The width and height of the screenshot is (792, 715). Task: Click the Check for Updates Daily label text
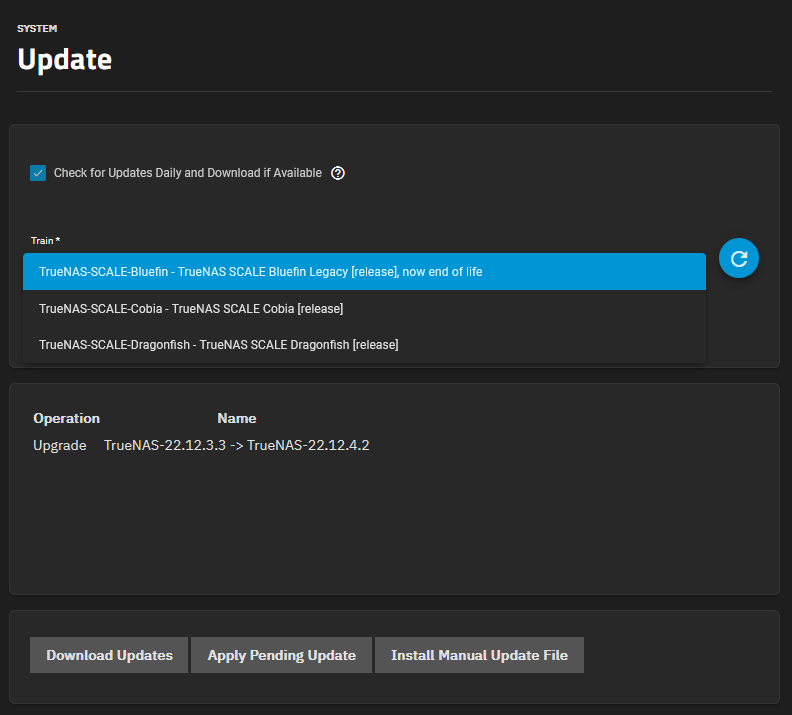coord(187,173)
